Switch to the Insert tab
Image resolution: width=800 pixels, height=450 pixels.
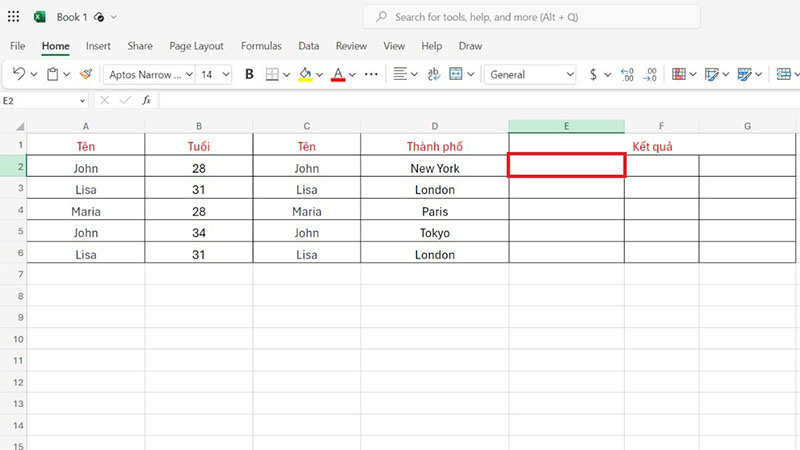point(98,46)
